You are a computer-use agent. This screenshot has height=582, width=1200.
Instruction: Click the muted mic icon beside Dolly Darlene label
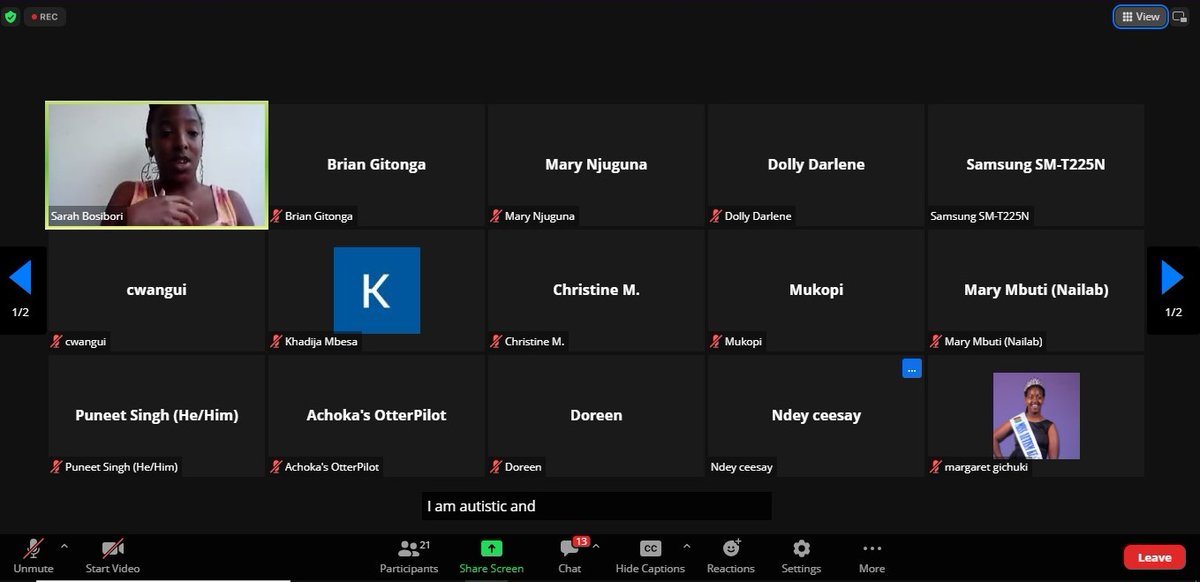[x=716, y=216]
